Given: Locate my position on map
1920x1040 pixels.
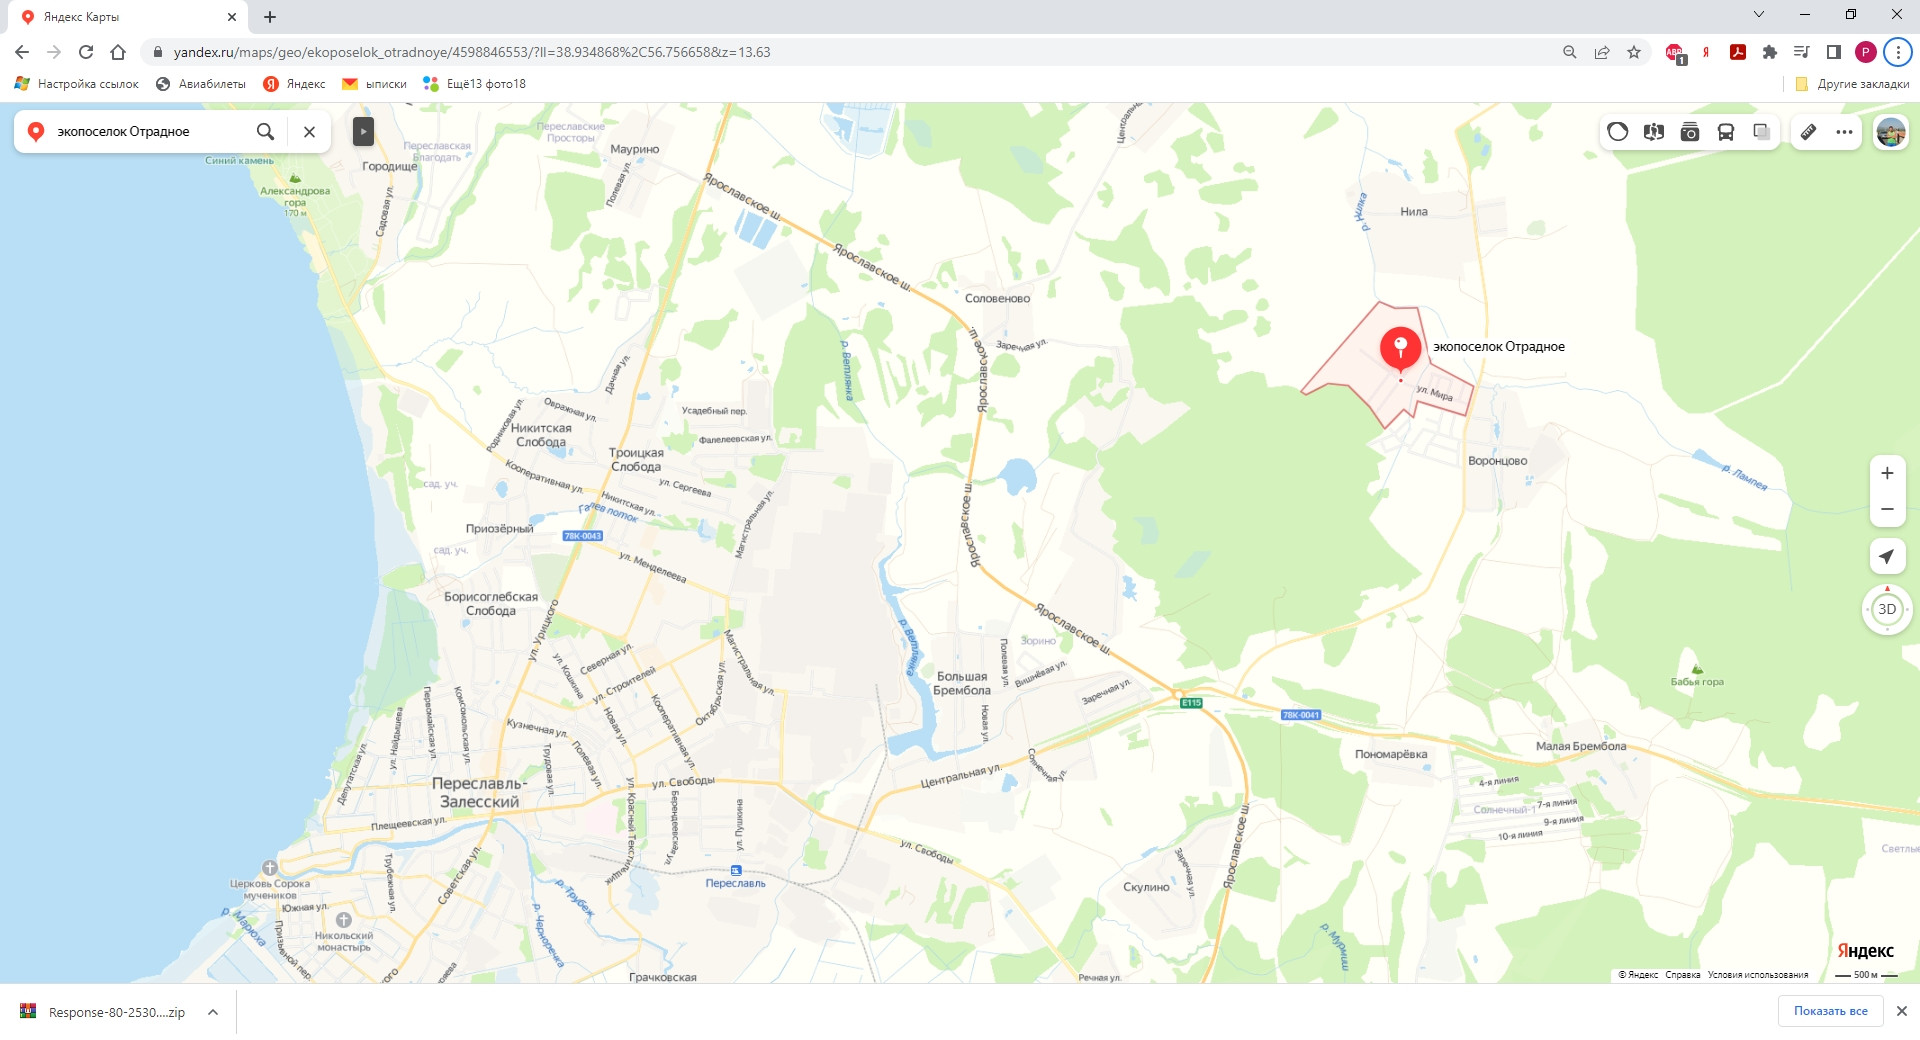Looking at the screenshot, I should pos(1887,556).
